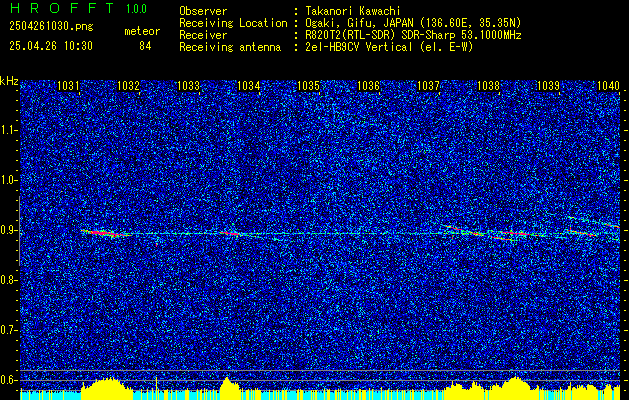Click the 2el-HB9CV Vertical antenna text
This screenshot has height=400, width=629.
[390, 47]
